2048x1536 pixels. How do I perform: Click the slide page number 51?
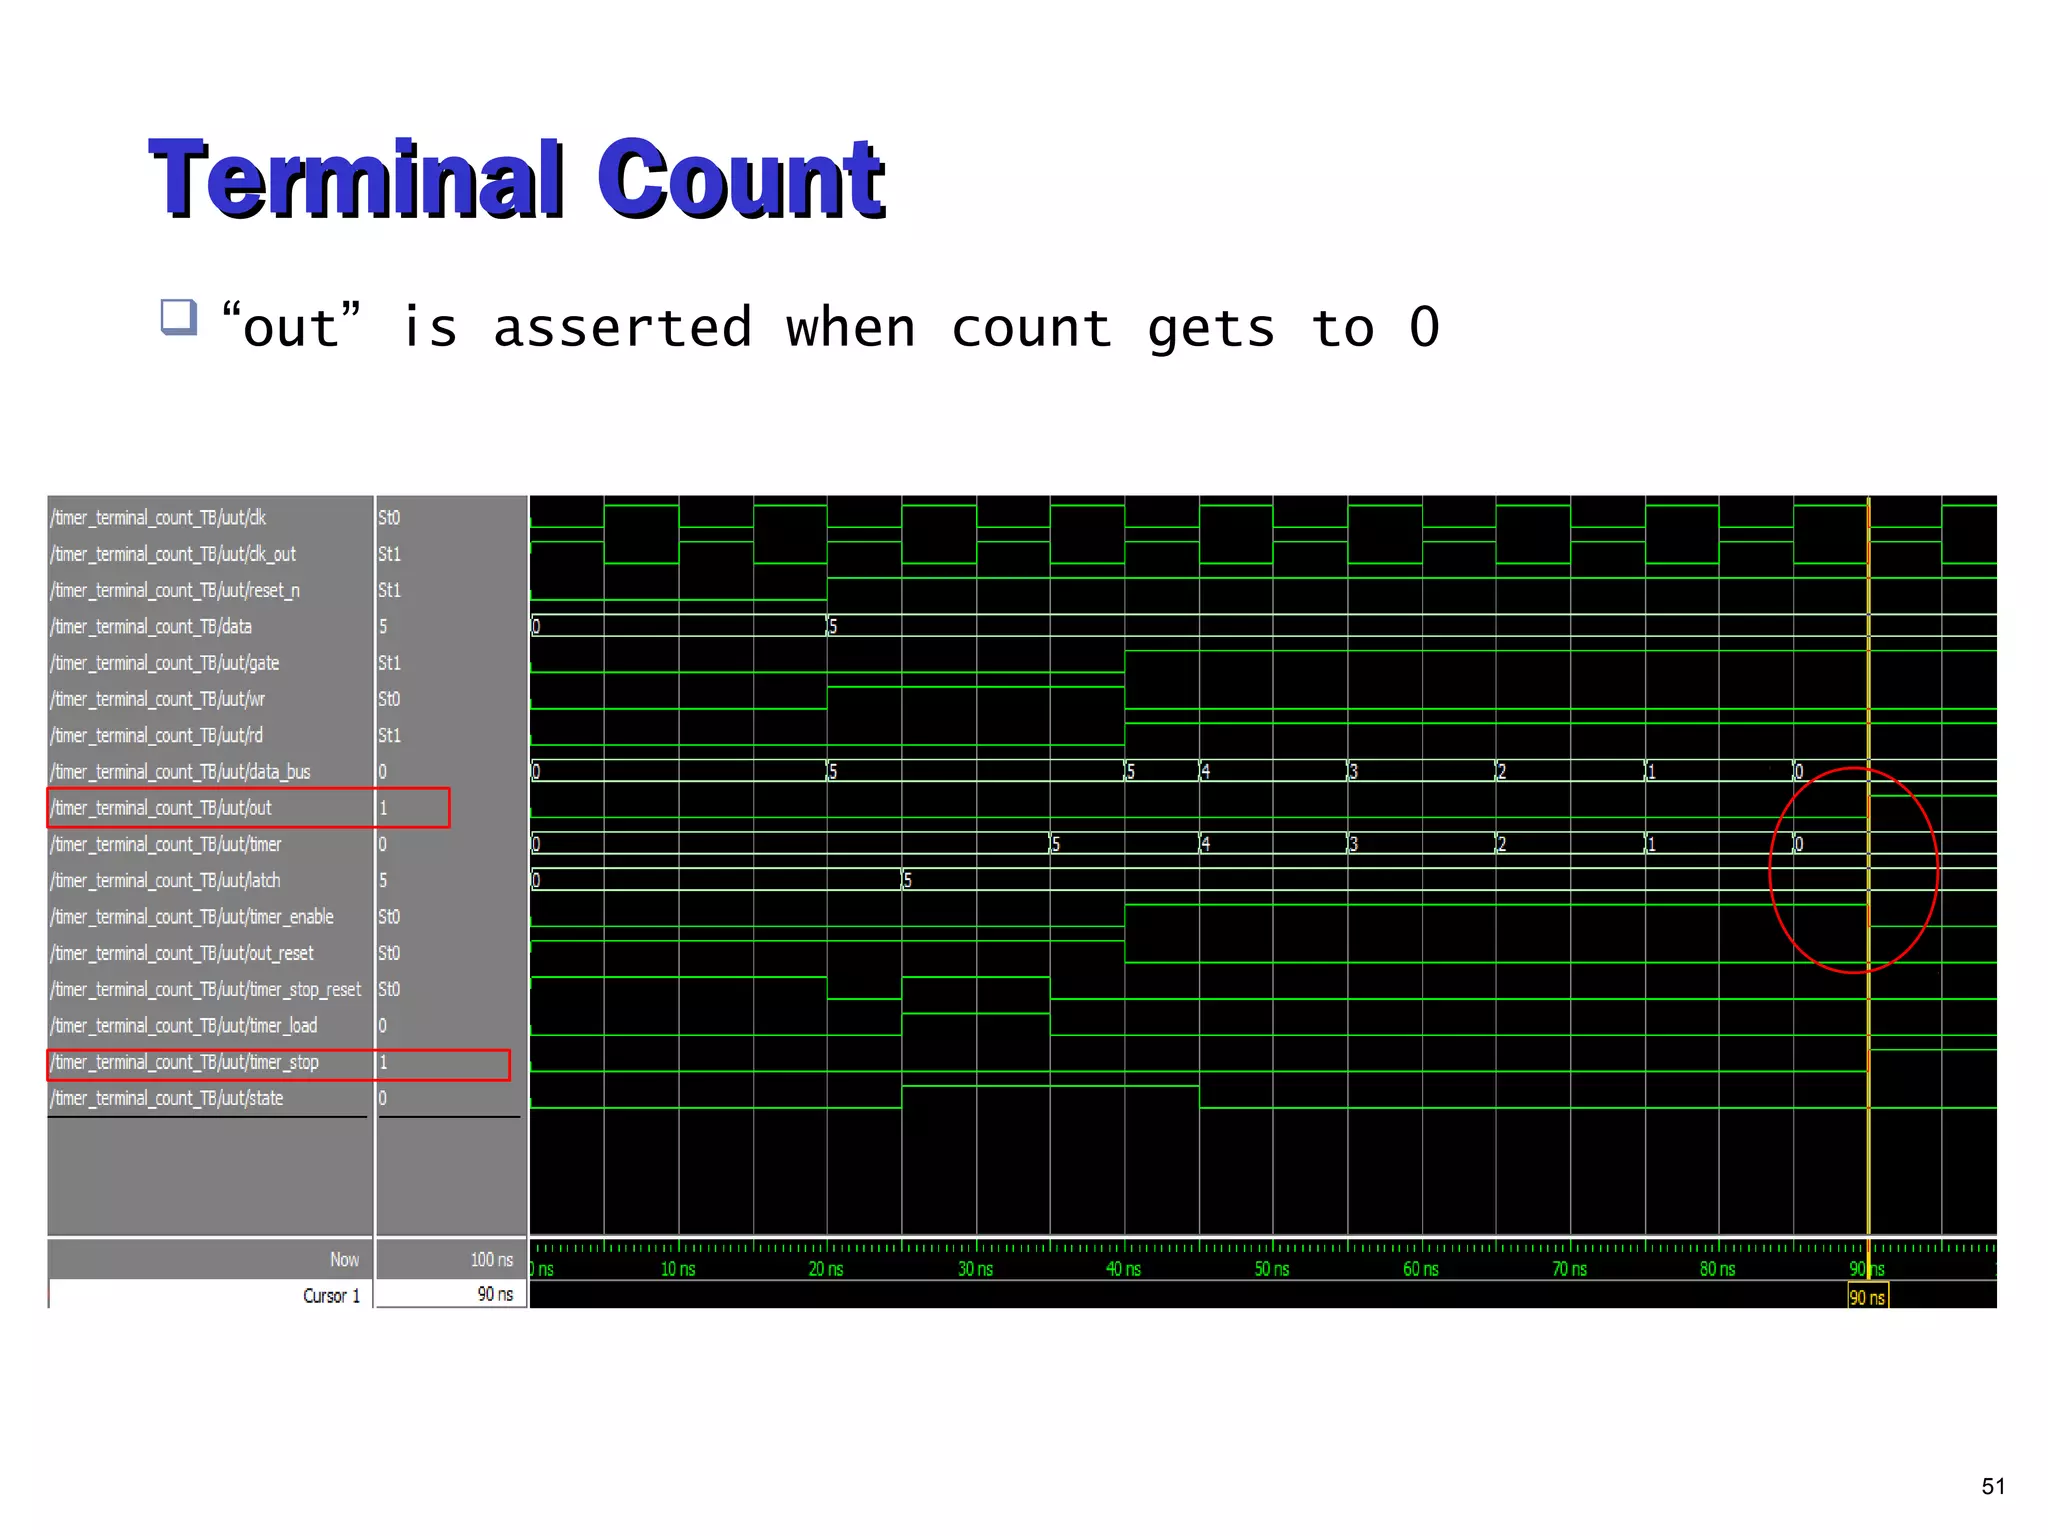[x=1993, y=1487]
